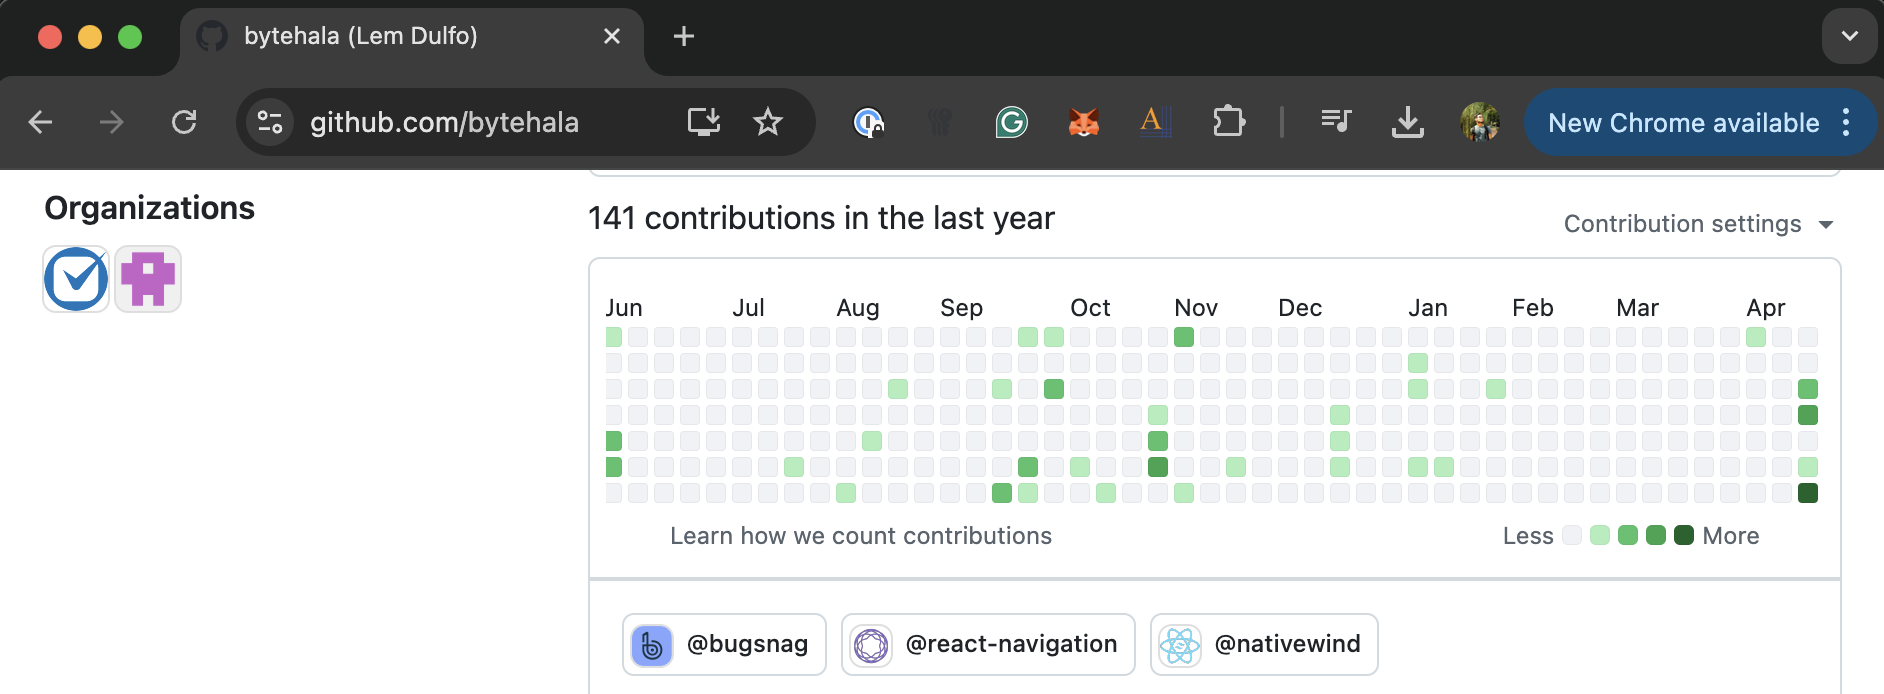The width and height of the screenshot is (1884, 694).
Task: Select the bytehala (Lem Dulfo) tab
Action: [x=411, y=38]
